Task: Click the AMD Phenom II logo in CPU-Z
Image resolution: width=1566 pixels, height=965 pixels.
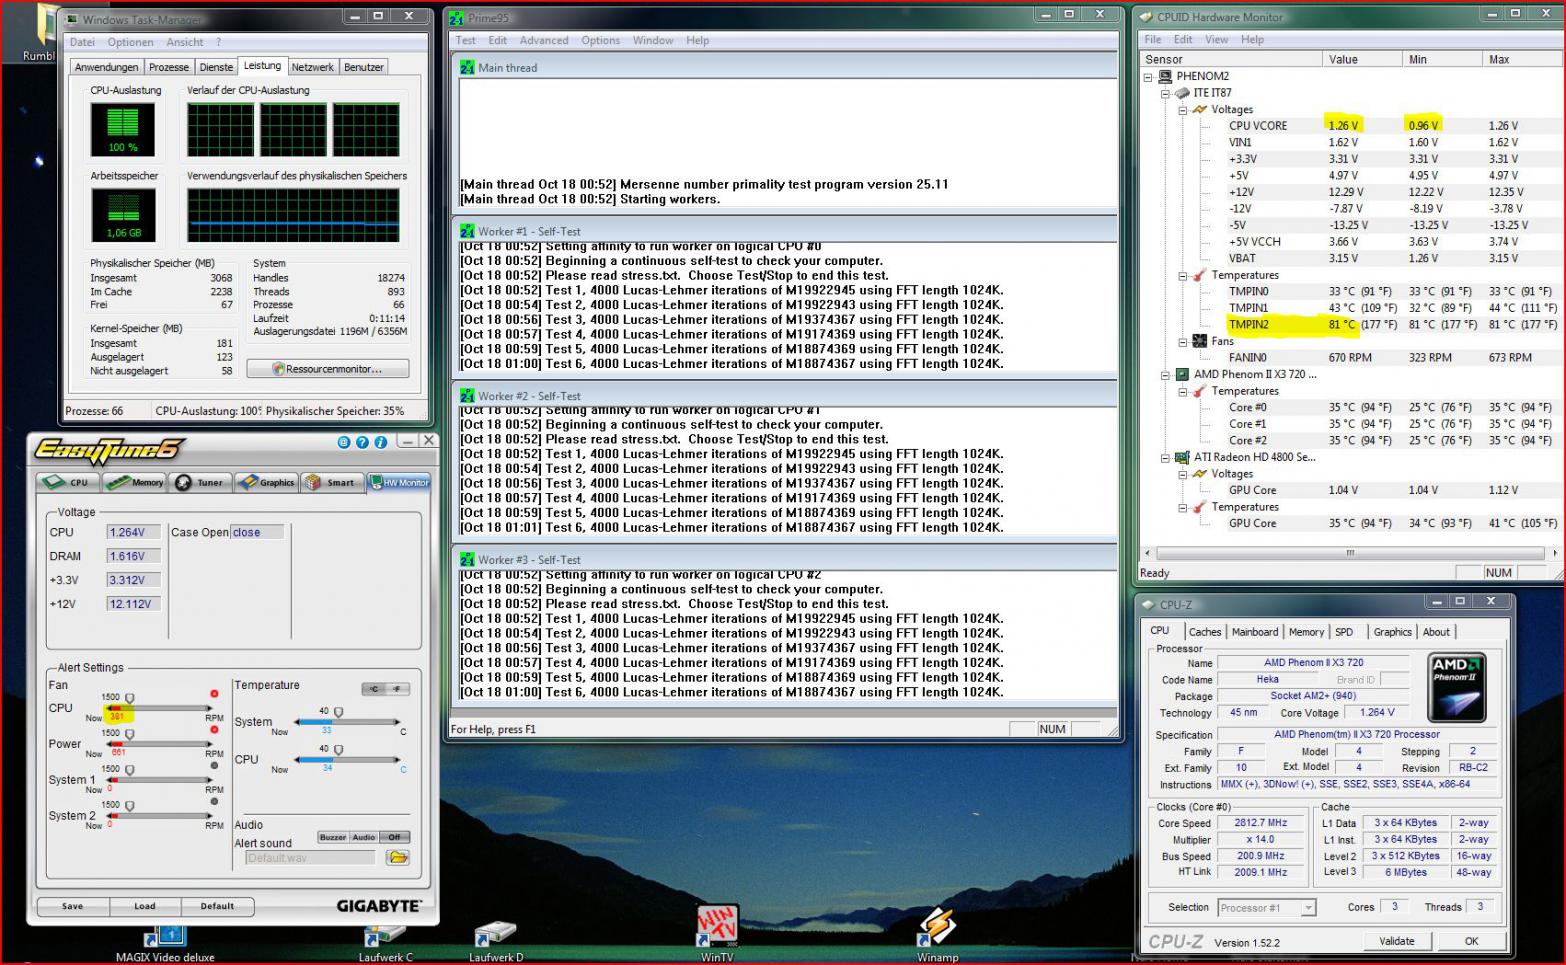Action: coord(1456,687)
